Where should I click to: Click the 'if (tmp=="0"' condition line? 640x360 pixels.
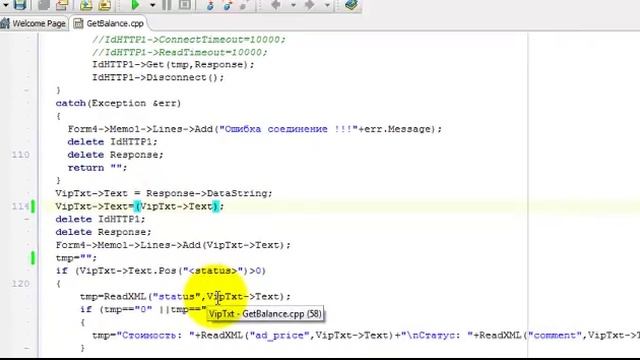[143, 309]
